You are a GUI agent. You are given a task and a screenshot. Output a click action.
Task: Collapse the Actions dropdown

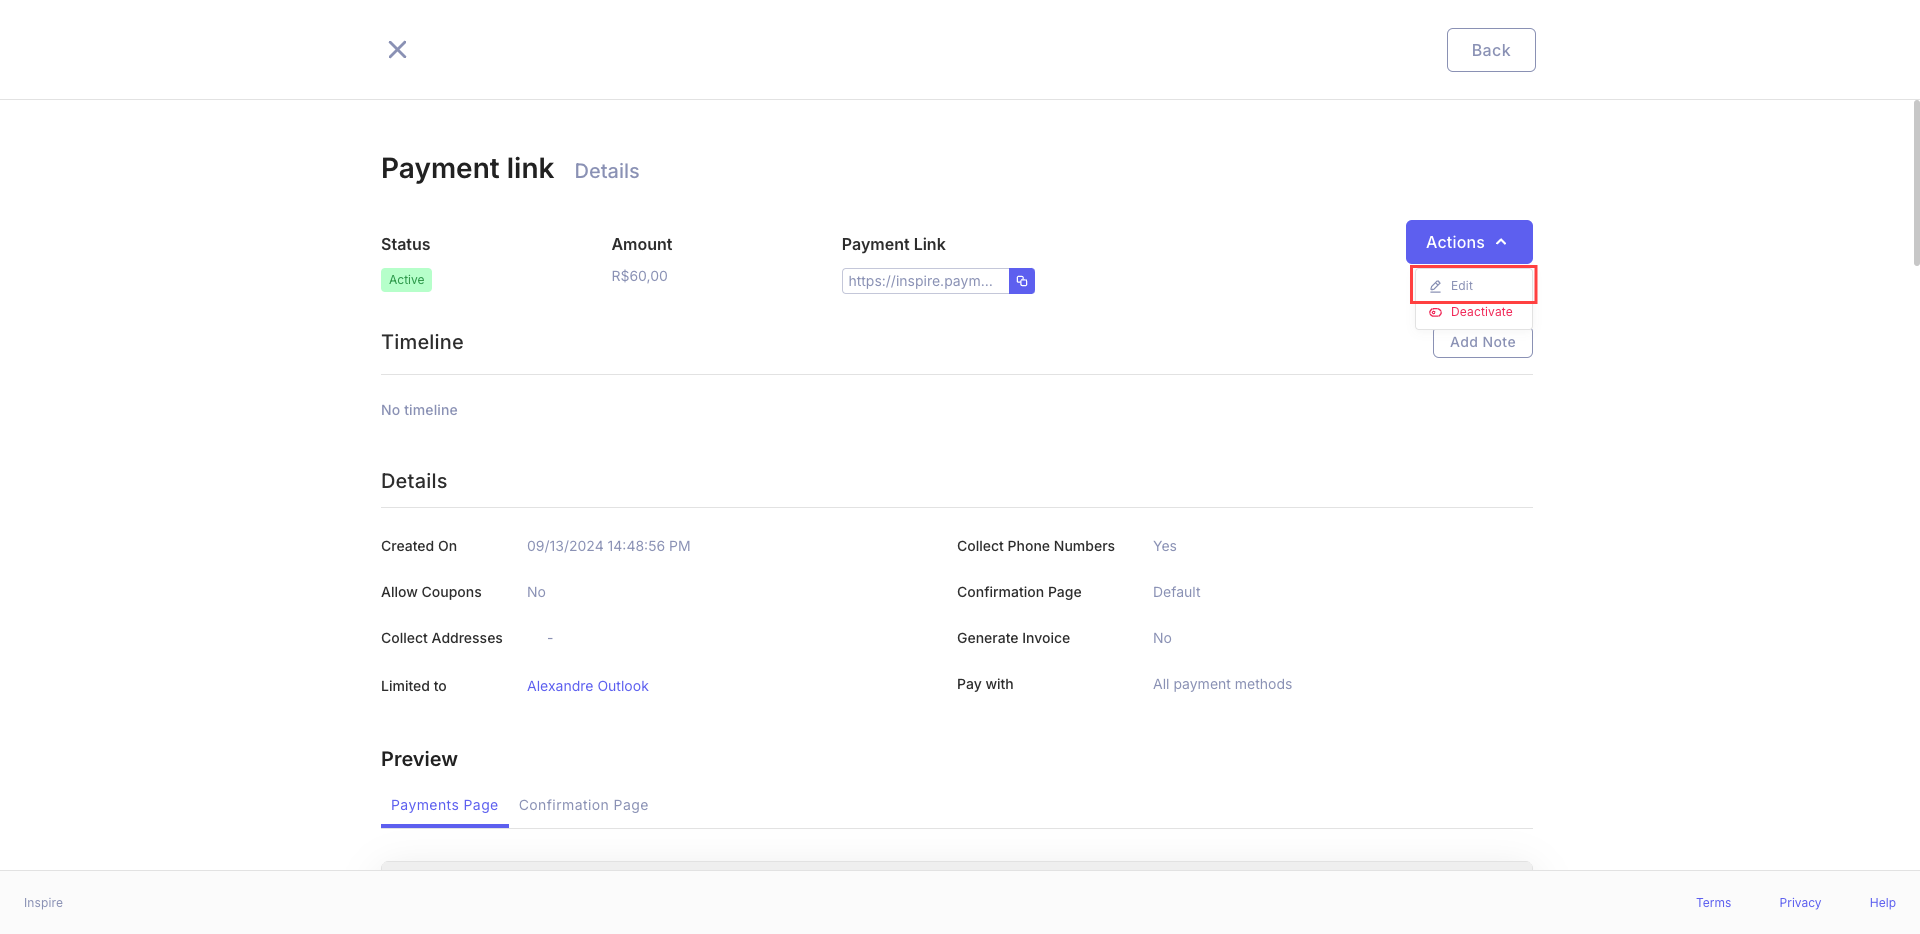(x=1469, y=242)
